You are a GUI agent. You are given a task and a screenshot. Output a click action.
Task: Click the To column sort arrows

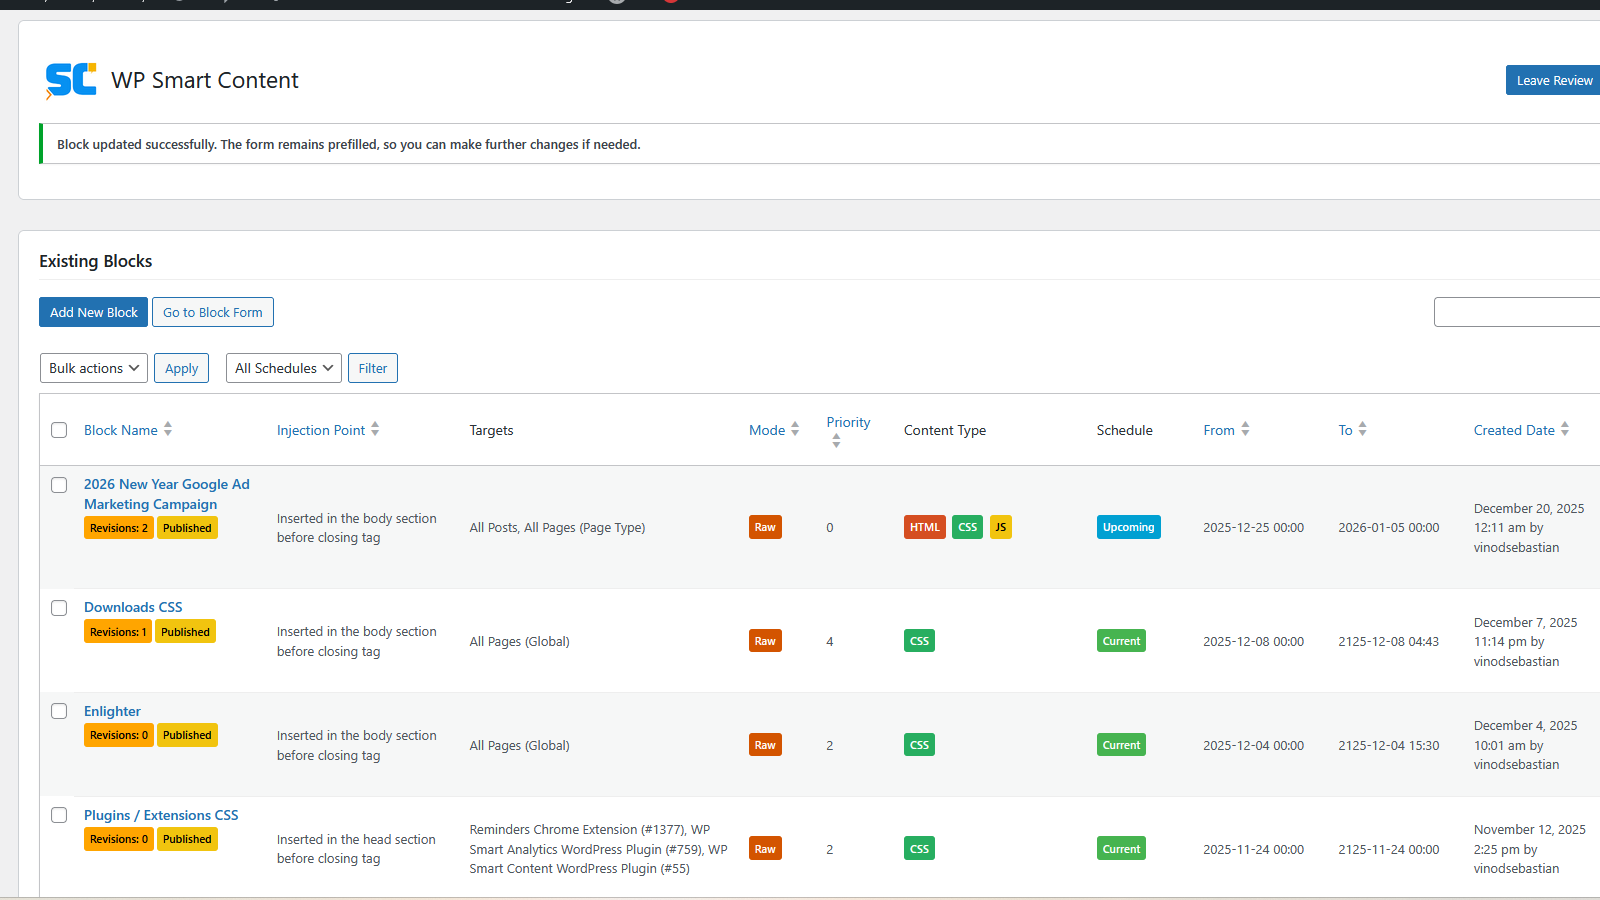pyautogui.click(x=1362, y=429)
